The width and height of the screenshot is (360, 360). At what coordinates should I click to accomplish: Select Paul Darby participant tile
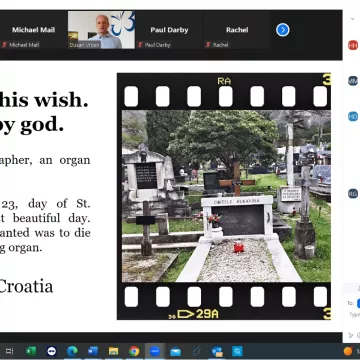169,30
